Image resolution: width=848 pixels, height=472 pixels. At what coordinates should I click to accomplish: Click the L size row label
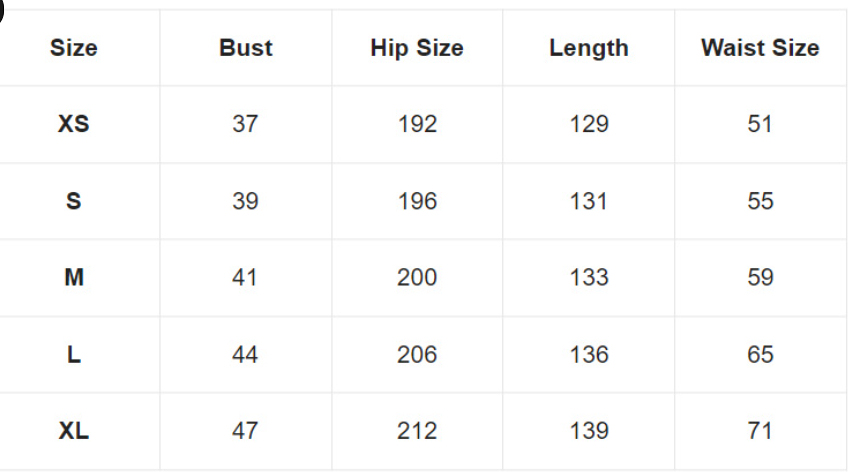point(74,354)
